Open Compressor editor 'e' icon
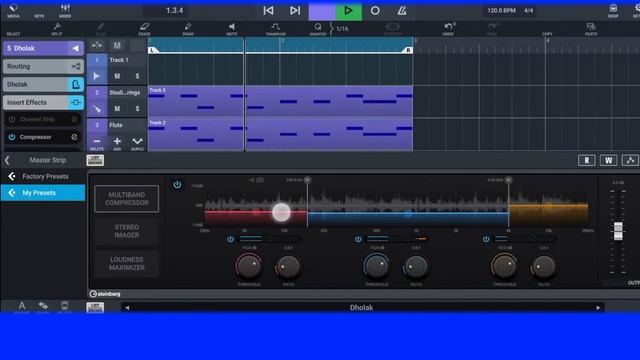The image size is (640, 360). (x=74, y=137)
